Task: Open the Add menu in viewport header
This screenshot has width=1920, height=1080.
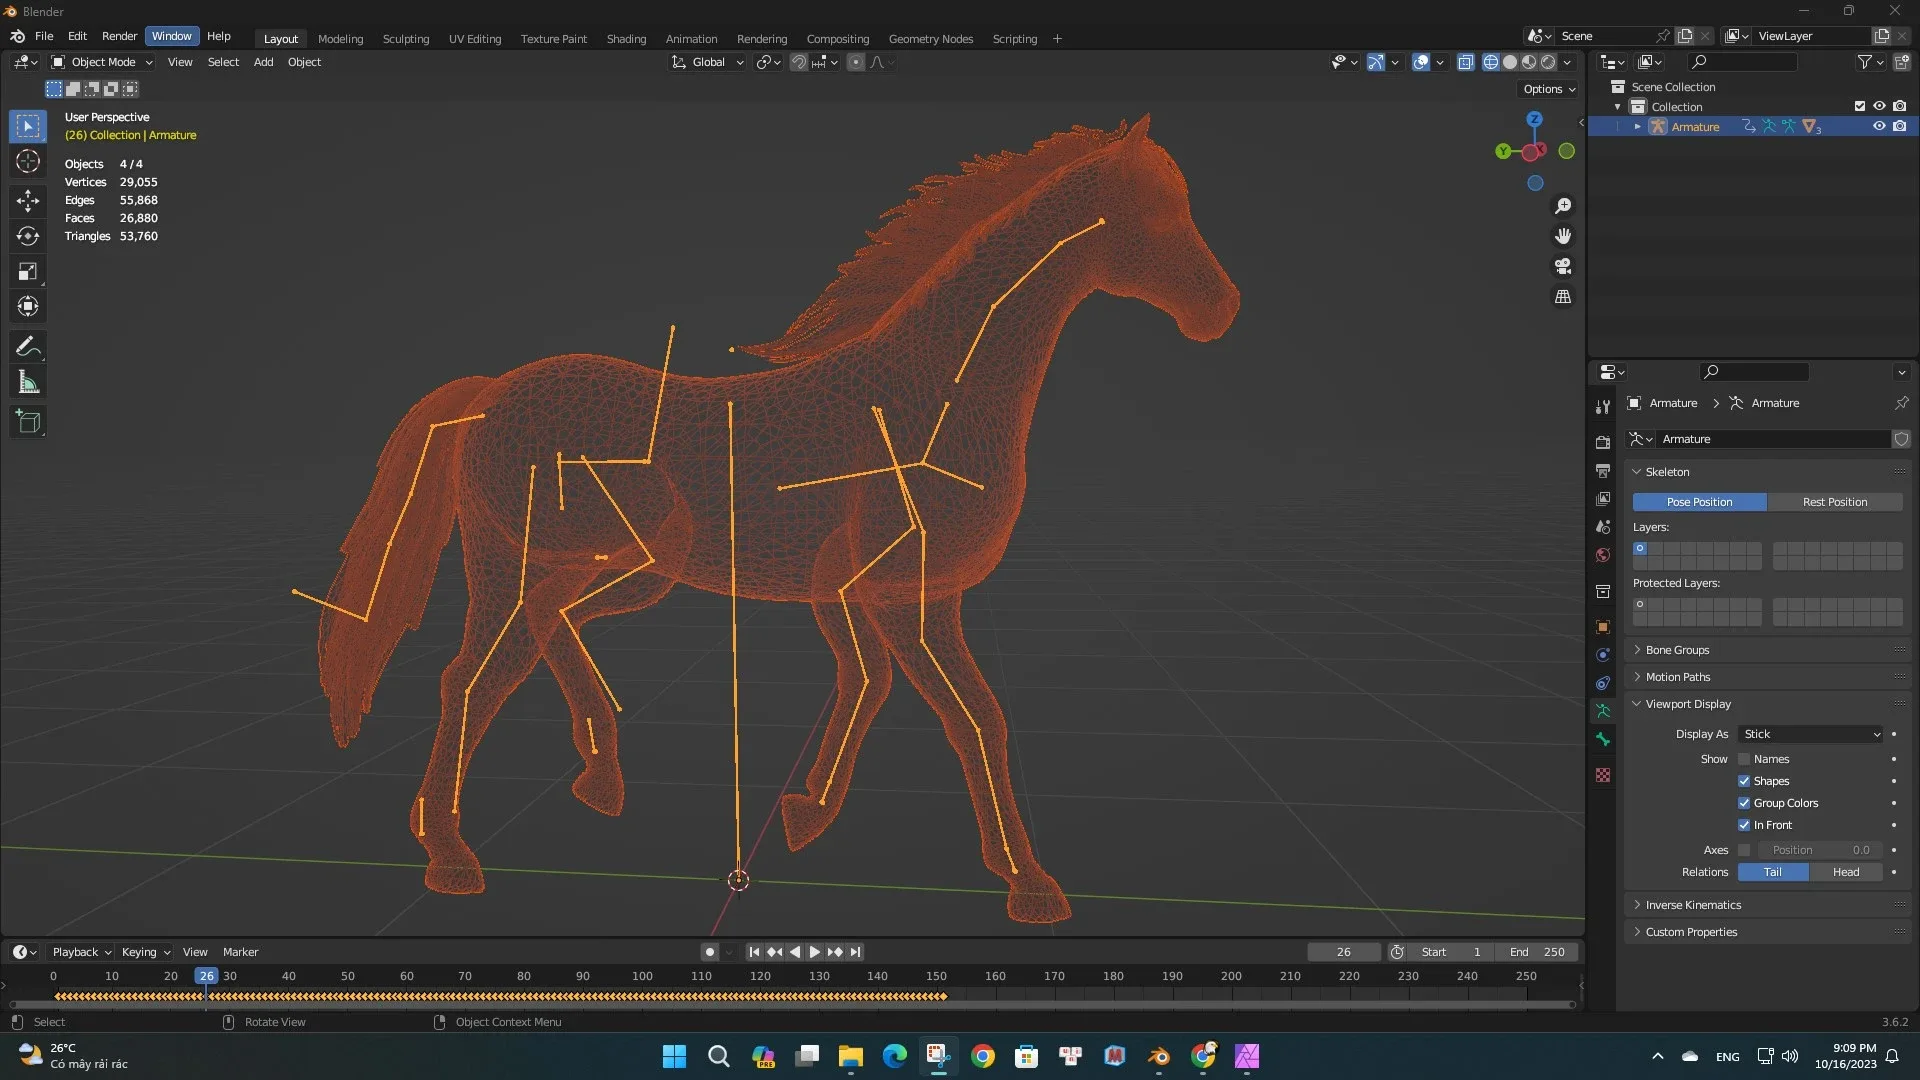Action: pos(263,62)
